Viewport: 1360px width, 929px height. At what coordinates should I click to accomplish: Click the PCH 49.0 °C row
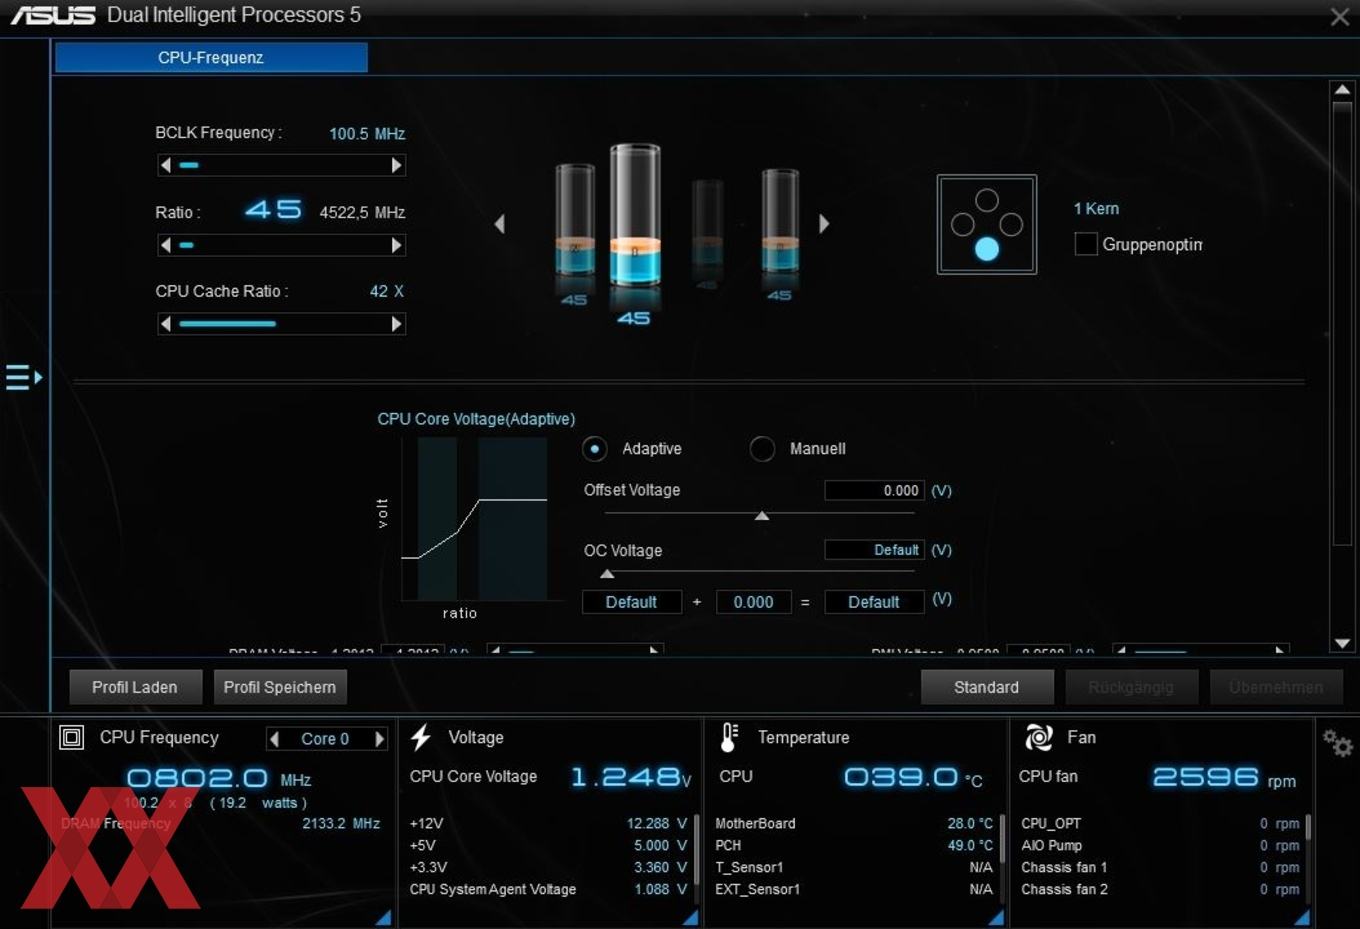(x=854, y=845)
